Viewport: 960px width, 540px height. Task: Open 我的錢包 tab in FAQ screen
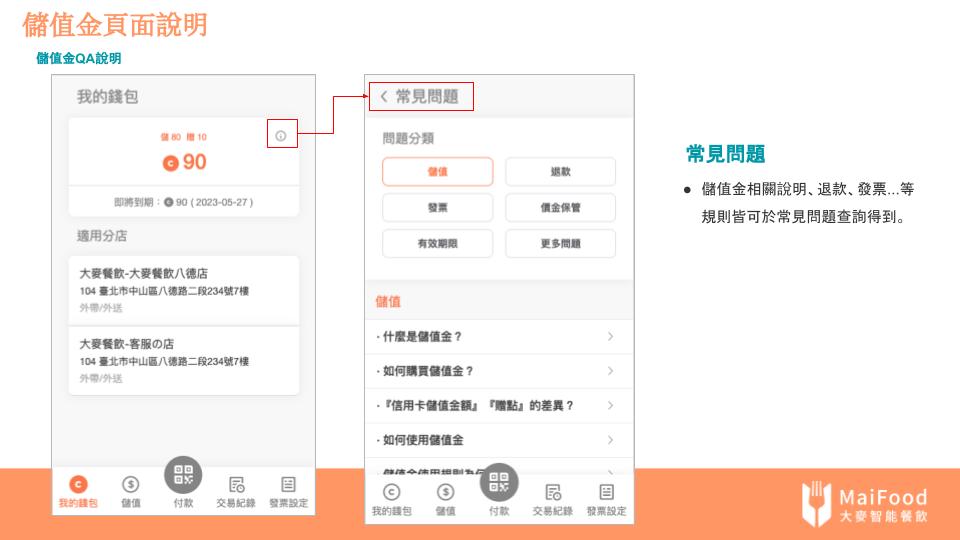392,498
